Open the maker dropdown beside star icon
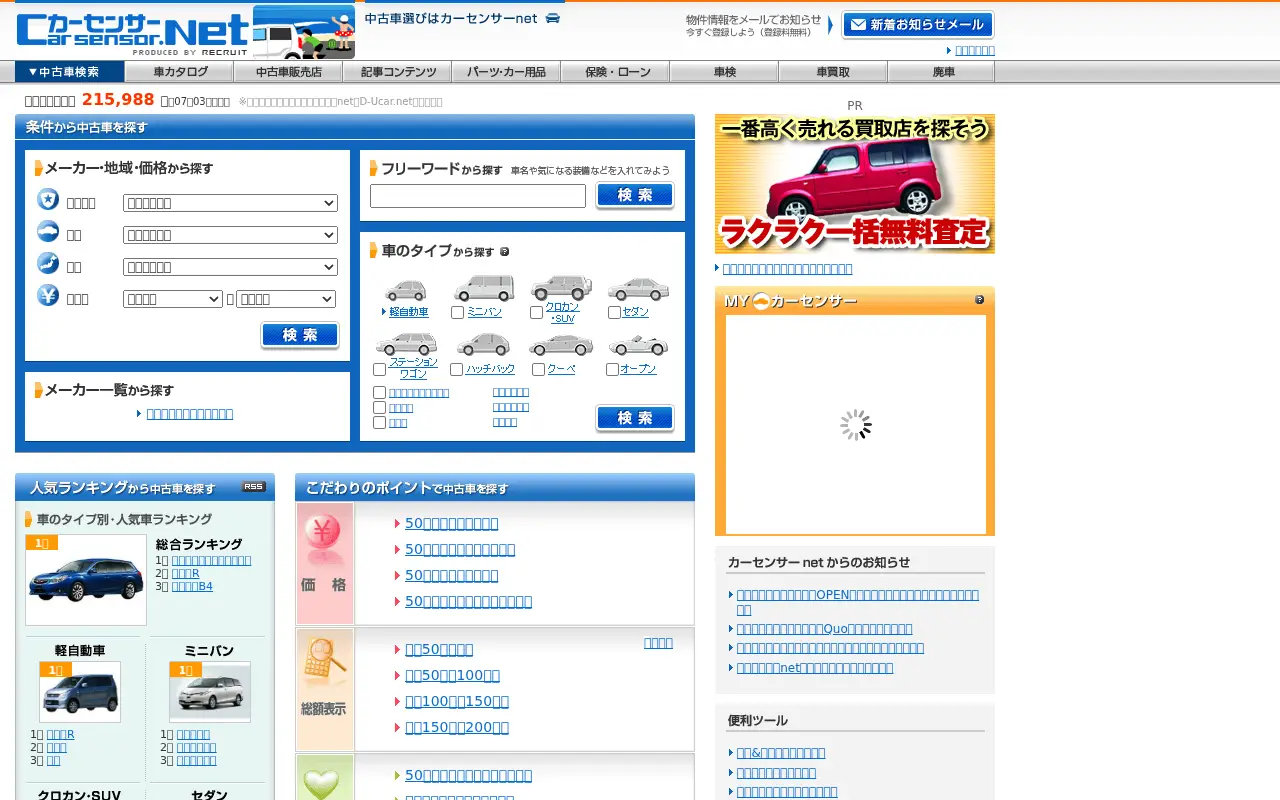 (230, 203)
